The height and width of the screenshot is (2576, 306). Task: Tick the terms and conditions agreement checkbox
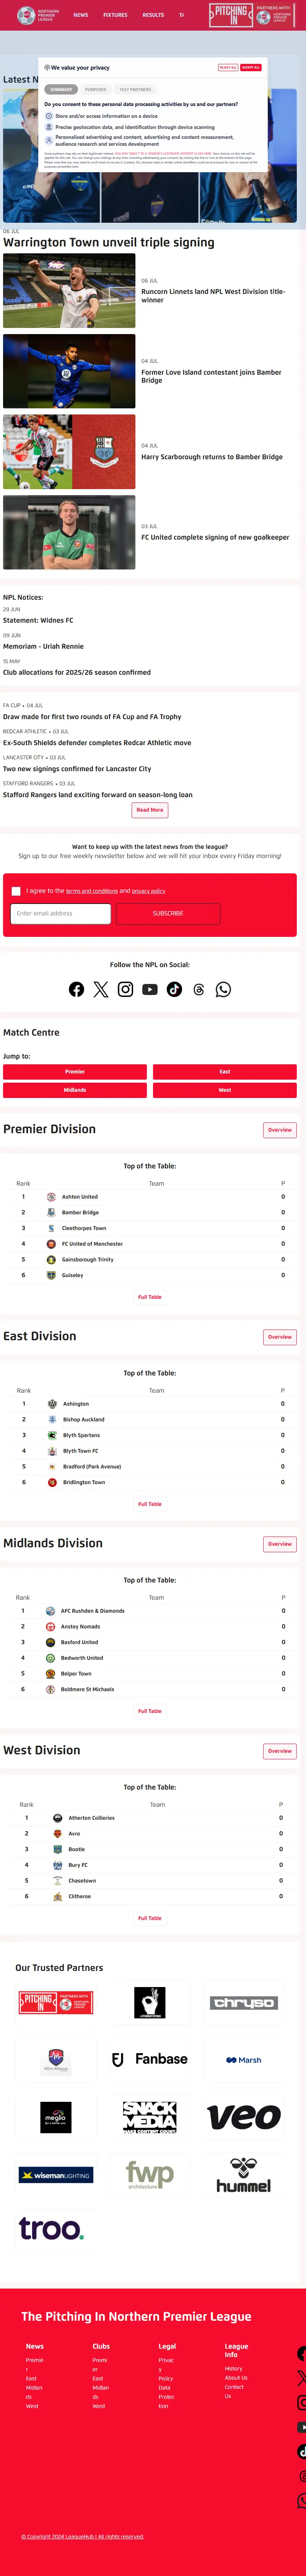click(x=16, y=890)
